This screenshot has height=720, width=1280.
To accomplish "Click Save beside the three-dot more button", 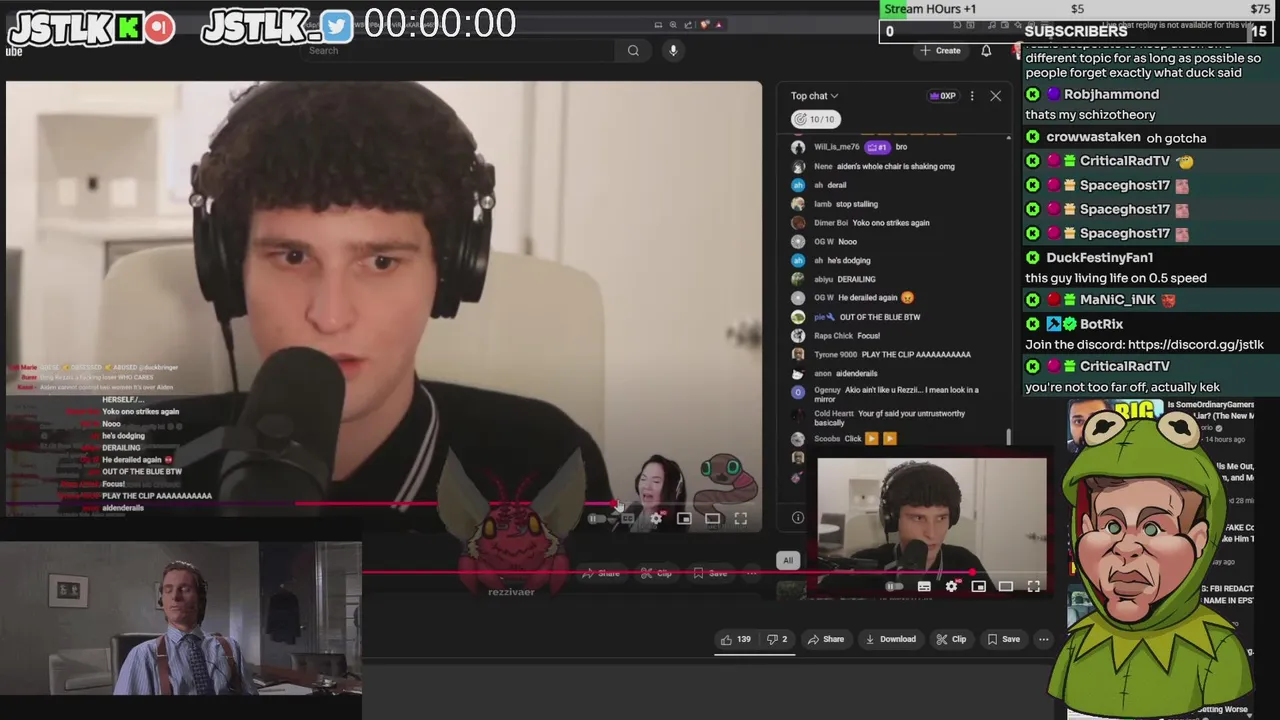I will pyautogui.click(x=1003, y=639).
